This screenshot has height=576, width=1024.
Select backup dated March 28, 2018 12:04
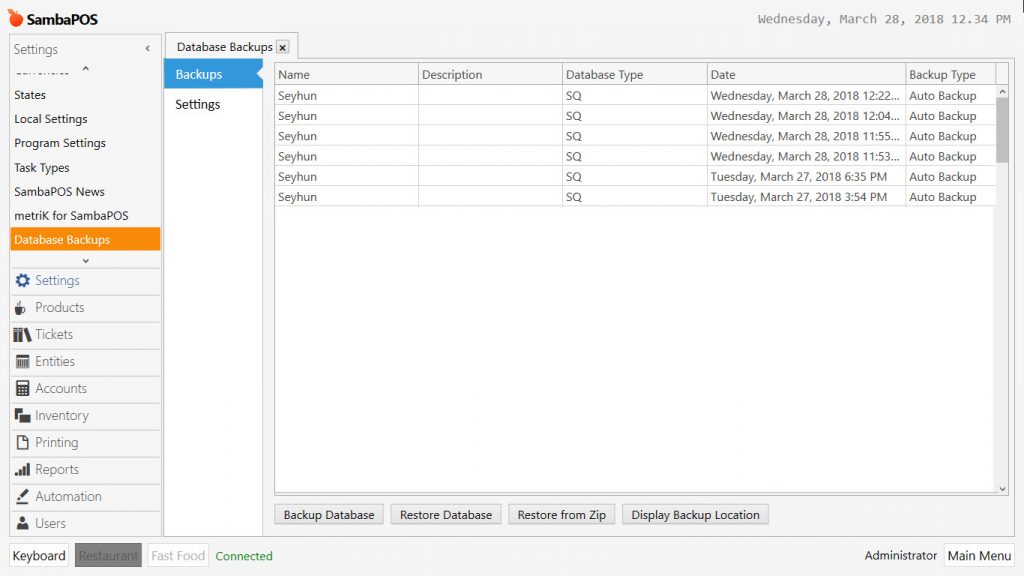(x=635, y=116)
